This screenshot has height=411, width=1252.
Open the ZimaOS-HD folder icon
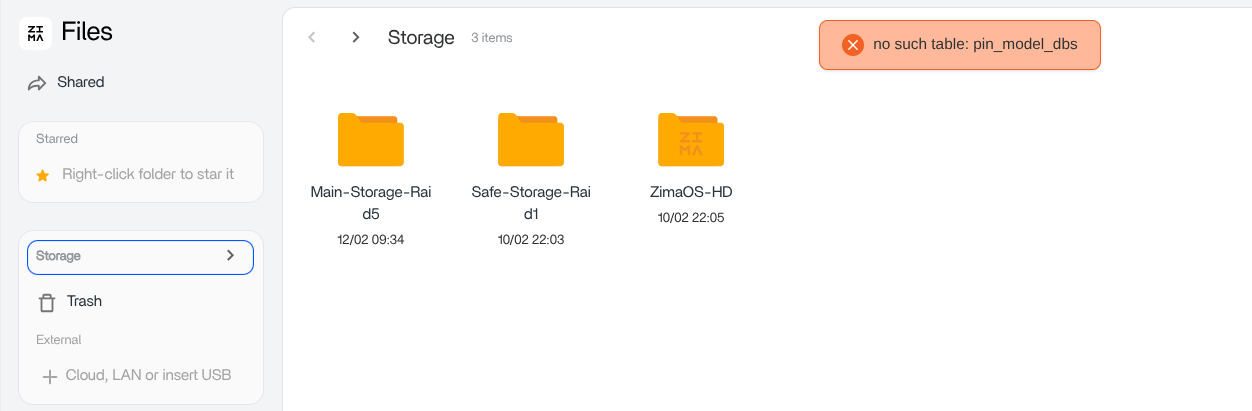(x=690, y=139)
